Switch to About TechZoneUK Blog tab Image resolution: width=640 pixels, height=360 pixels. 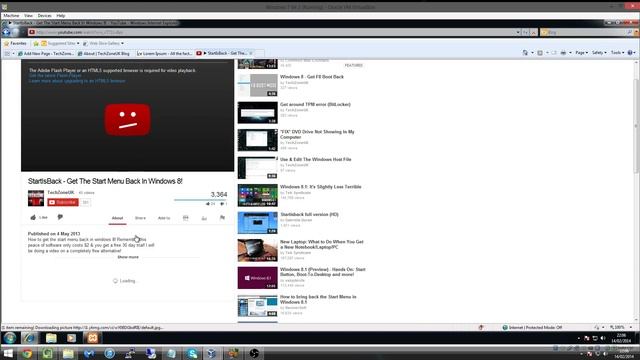click(104, 53)
